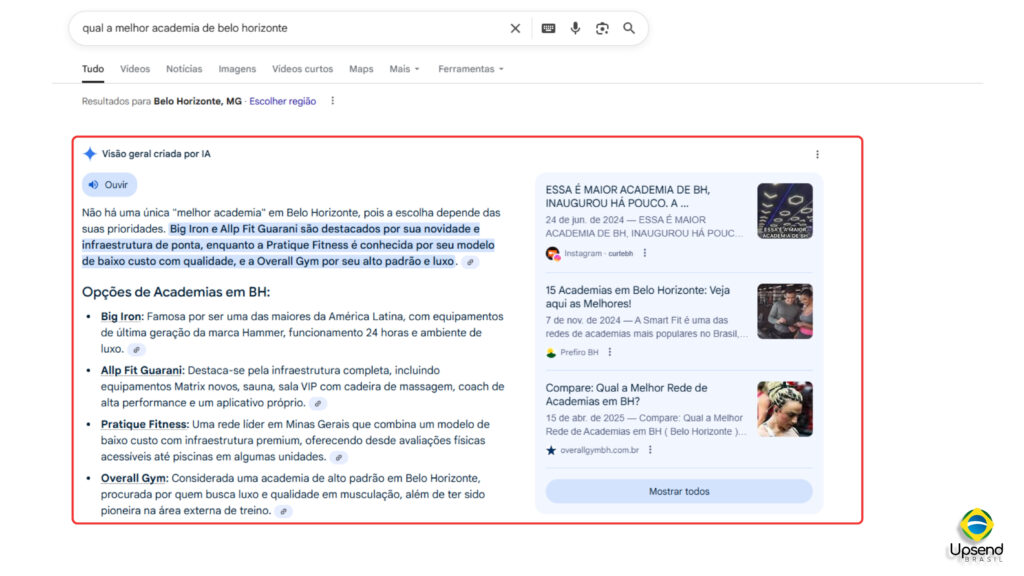
Task: Open source link icon after Allp Fit Guarani item
Action: click(318, 404)
